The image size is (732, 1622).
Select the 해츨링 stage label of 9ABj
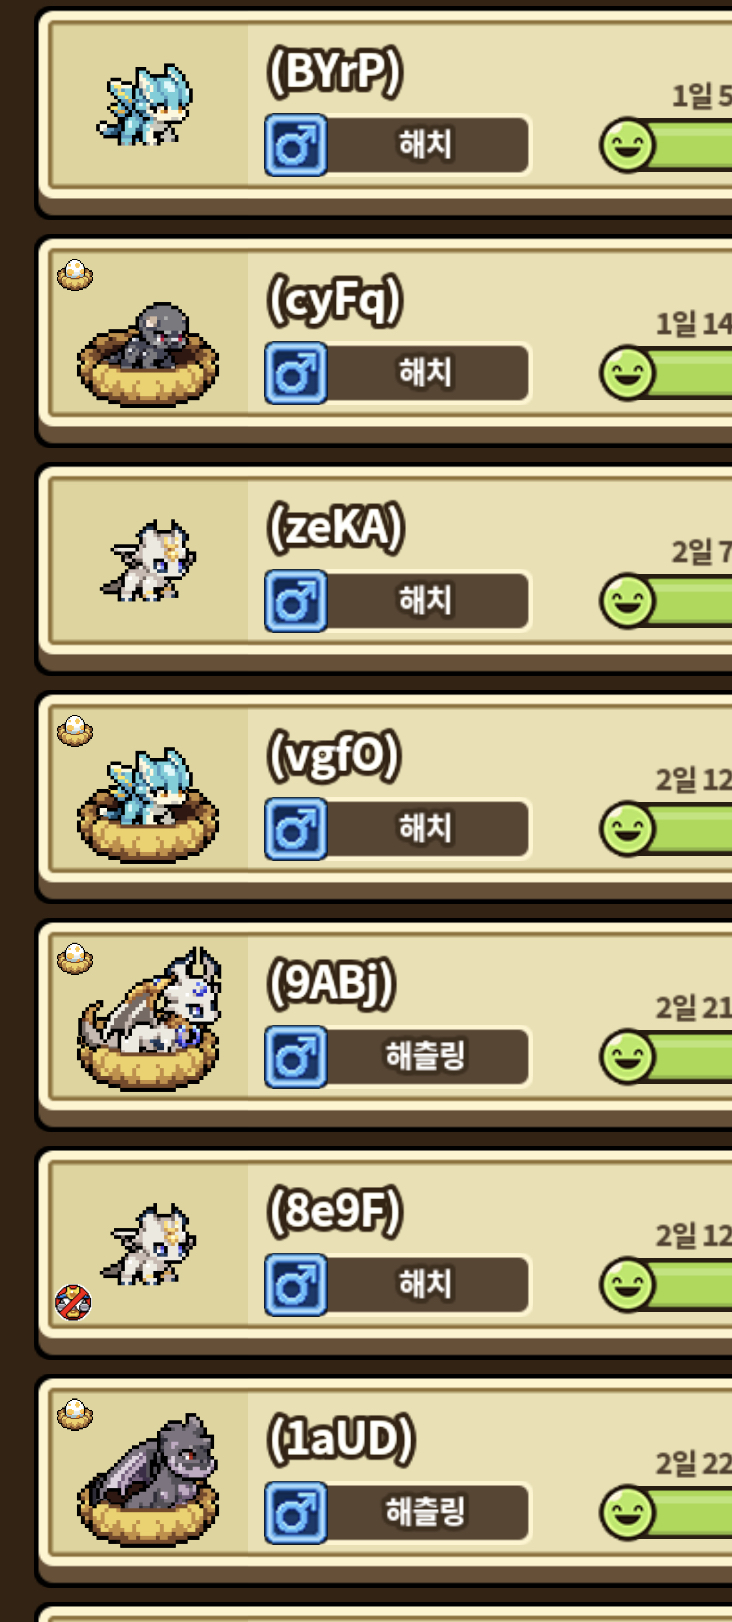pos(426,1056)
